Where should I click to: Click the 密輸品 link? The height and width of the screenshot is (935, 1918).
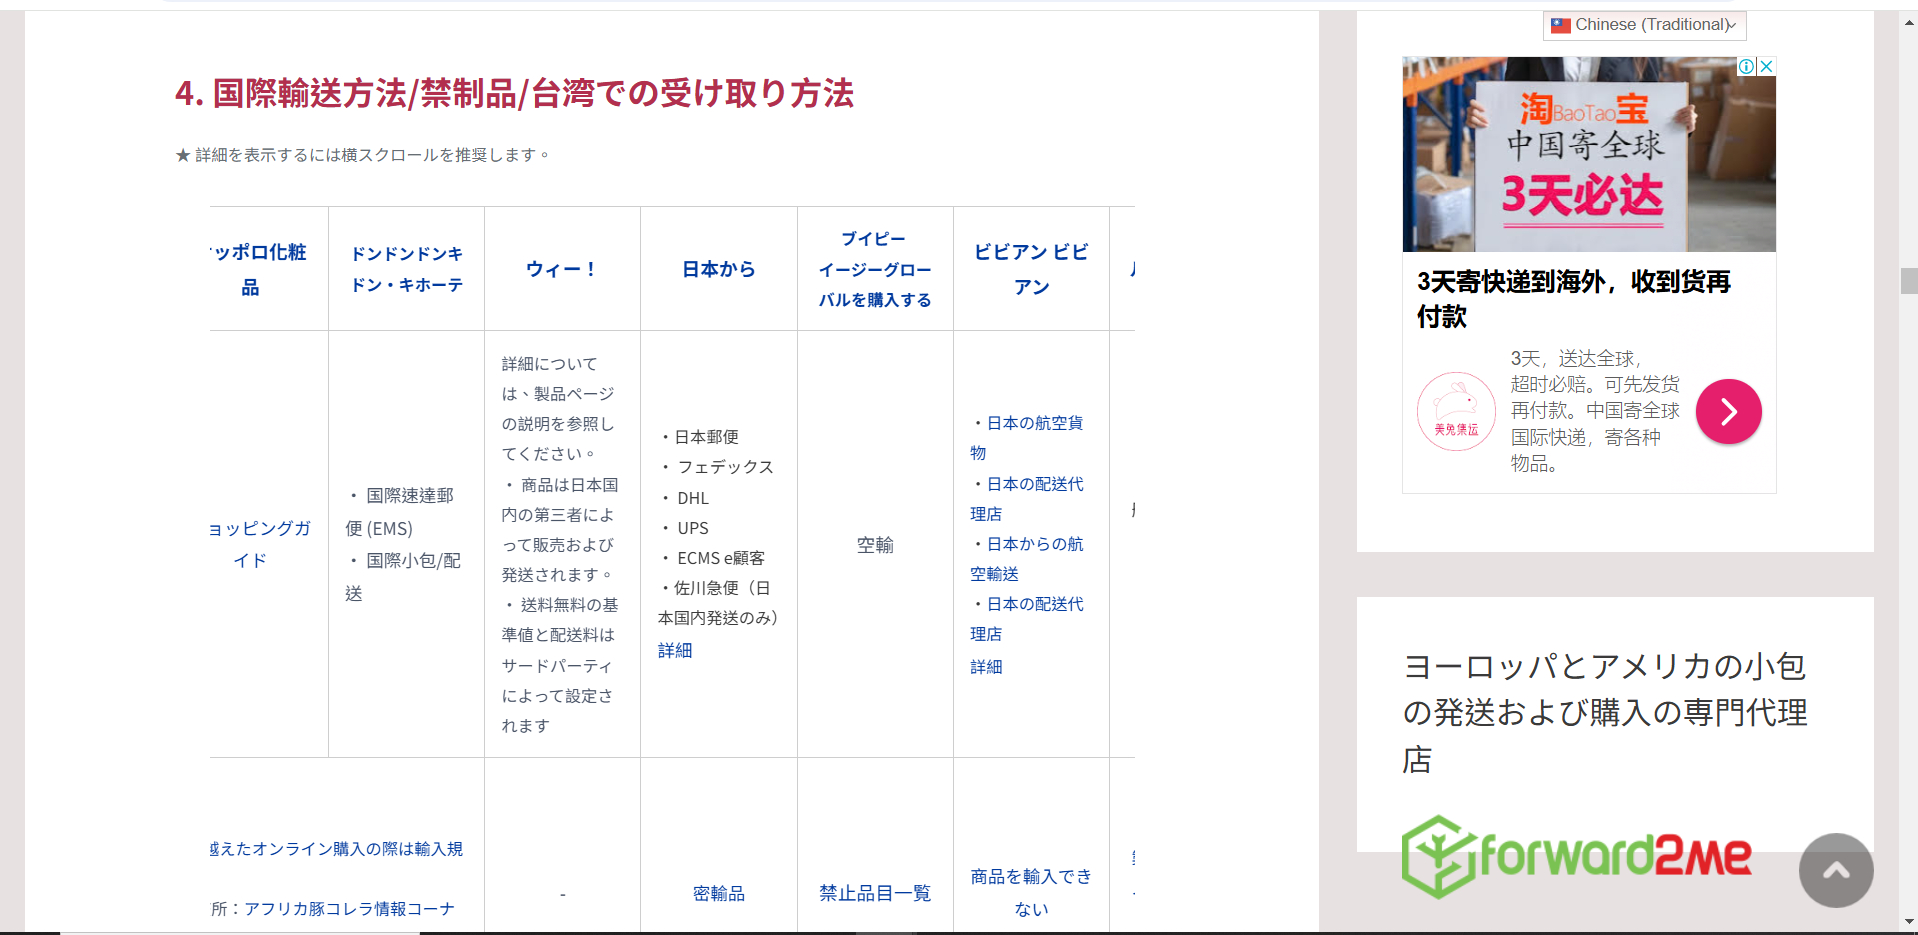(717, 893)
